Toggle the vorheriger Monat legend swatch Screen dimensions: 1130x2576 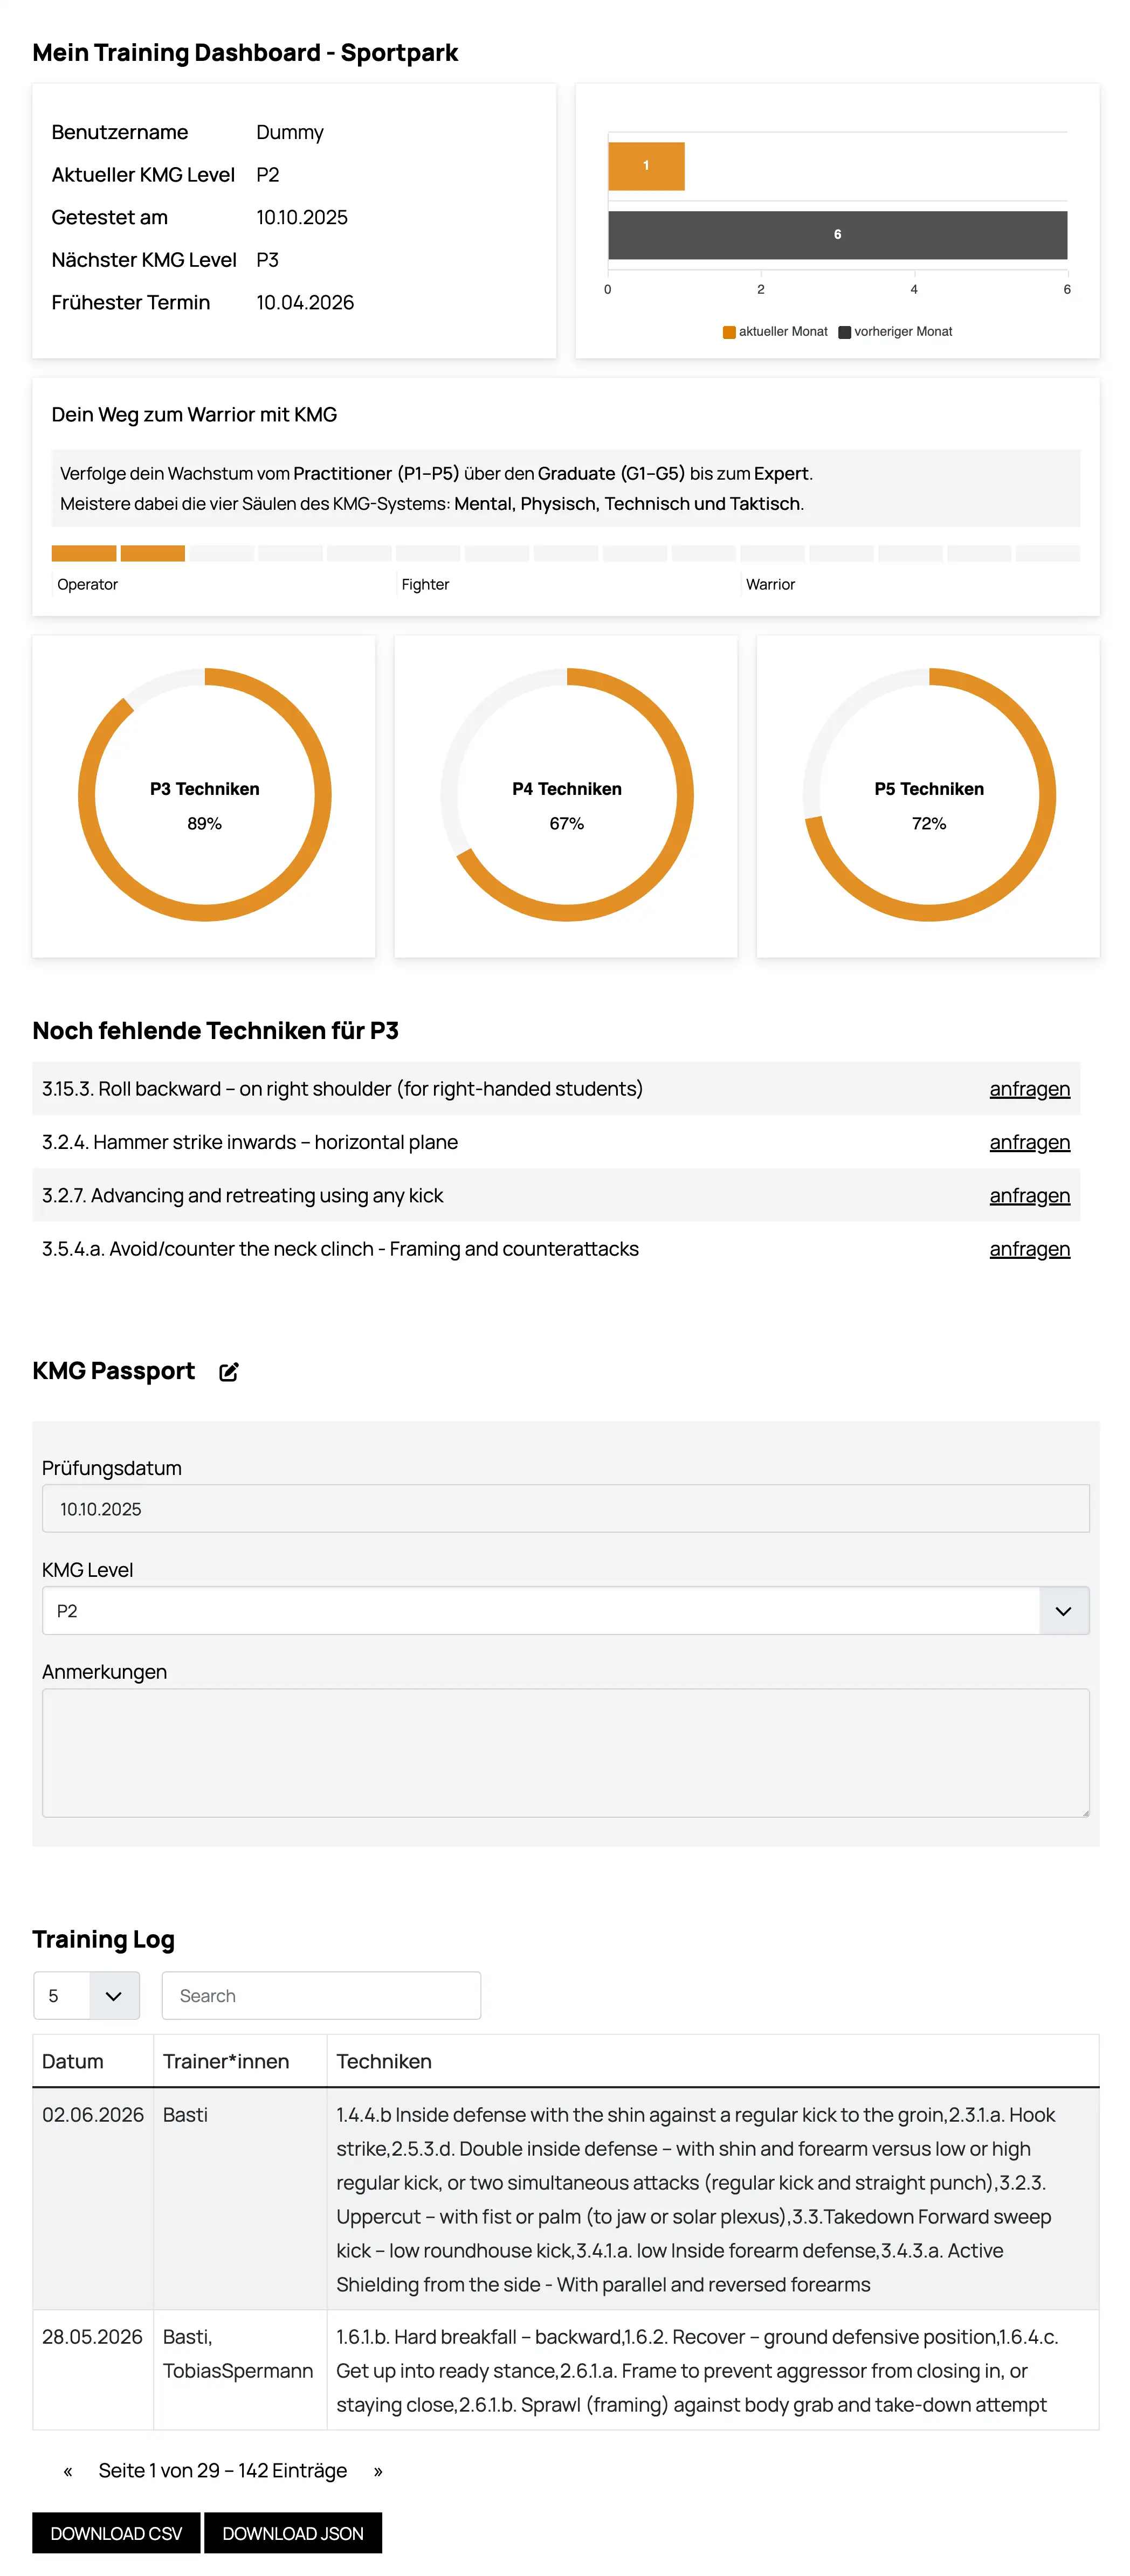(x=844, y=332)
